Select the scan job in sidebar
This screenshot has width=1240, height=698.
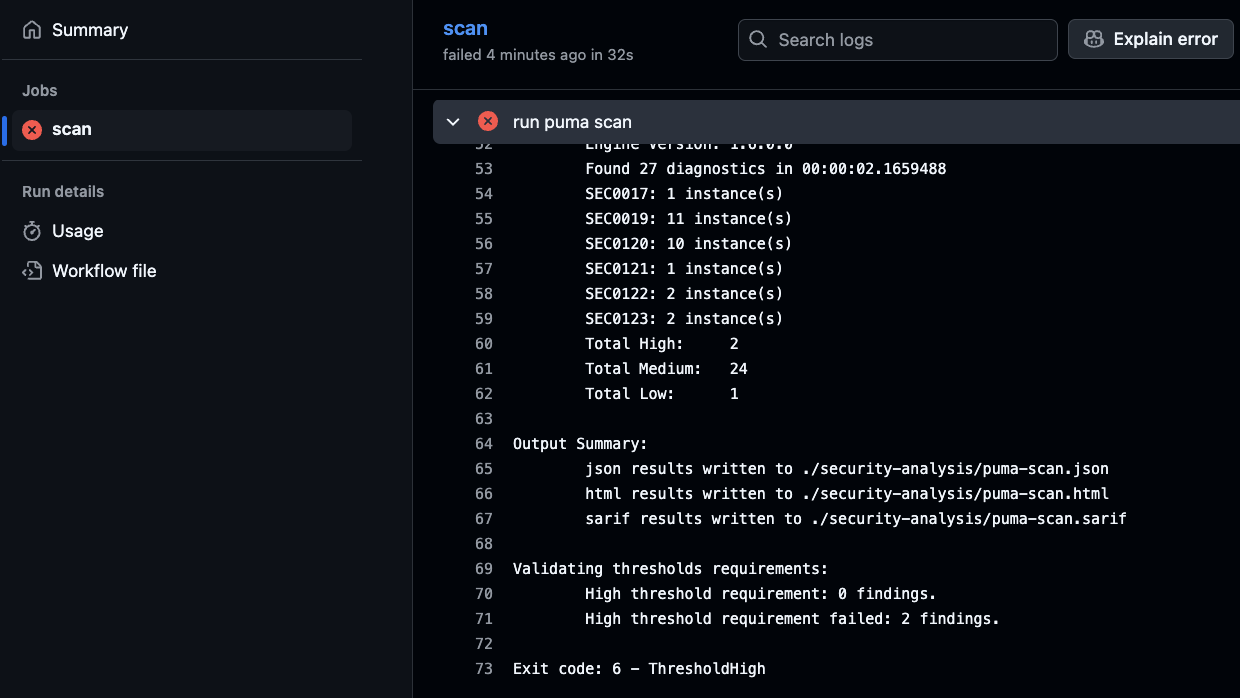72,130
